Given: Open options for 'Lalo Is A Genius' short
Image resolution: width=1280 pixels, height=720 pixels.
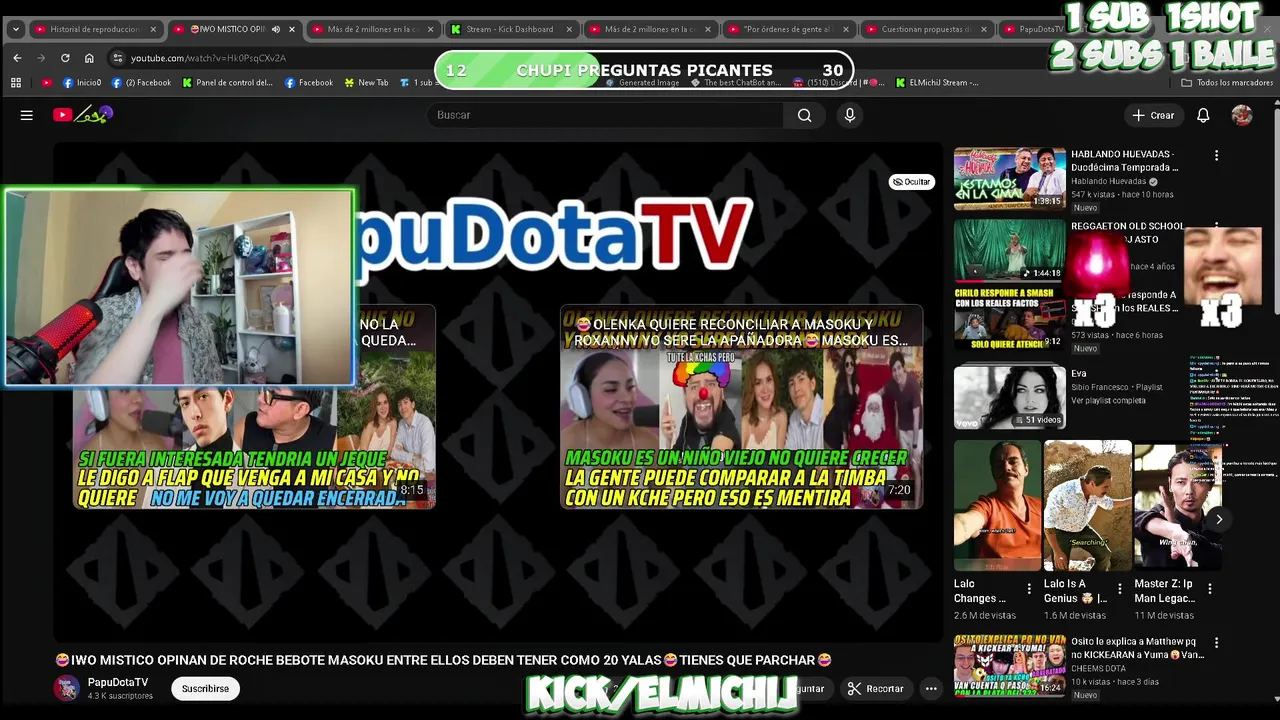Looking at the screenshot, I should [x=1119, y=589].
